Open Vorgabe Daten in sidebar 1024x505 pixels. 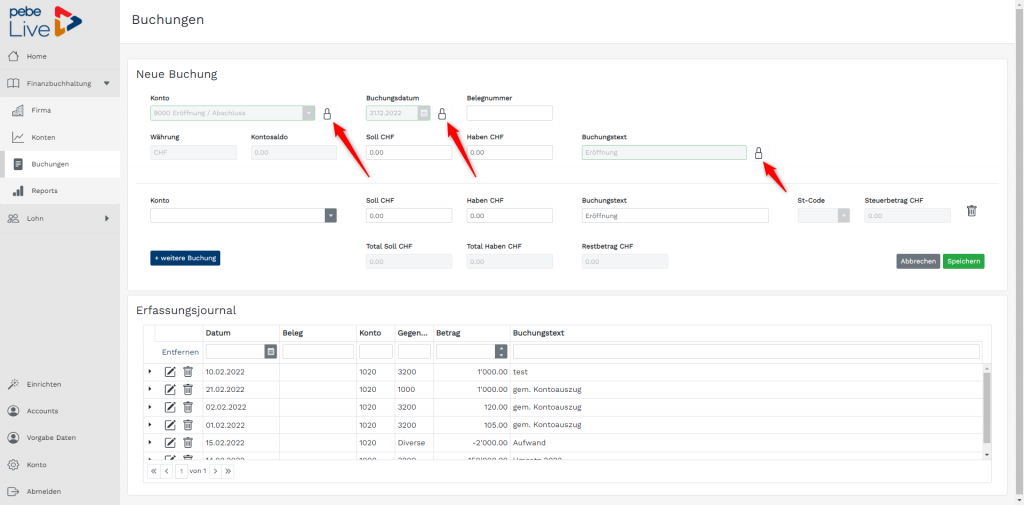51,438
